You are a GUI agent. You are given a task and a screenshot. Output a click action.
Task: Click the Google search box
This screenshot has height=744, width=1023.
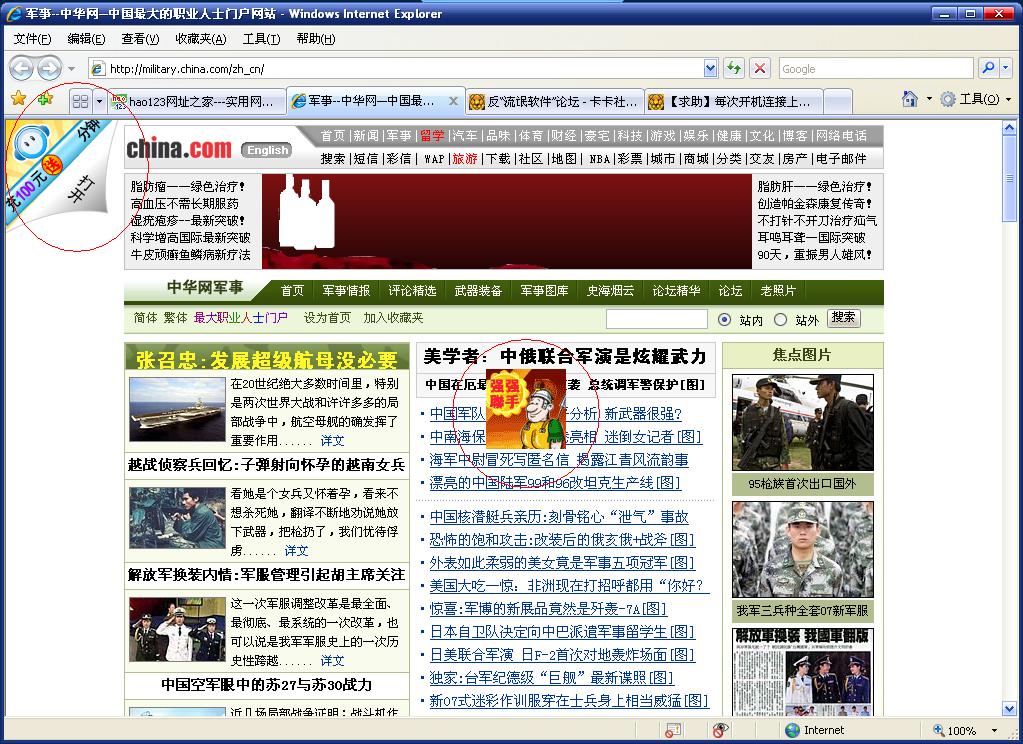[876, 69]
